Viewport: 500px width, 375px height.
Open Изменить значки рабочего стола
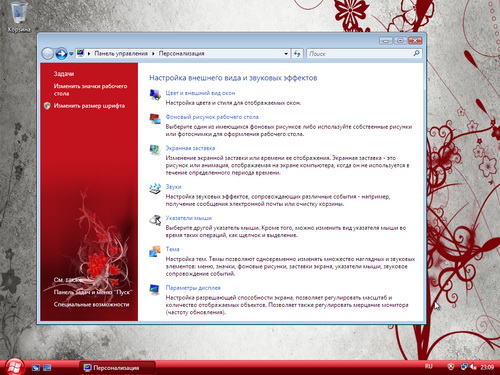90,90
